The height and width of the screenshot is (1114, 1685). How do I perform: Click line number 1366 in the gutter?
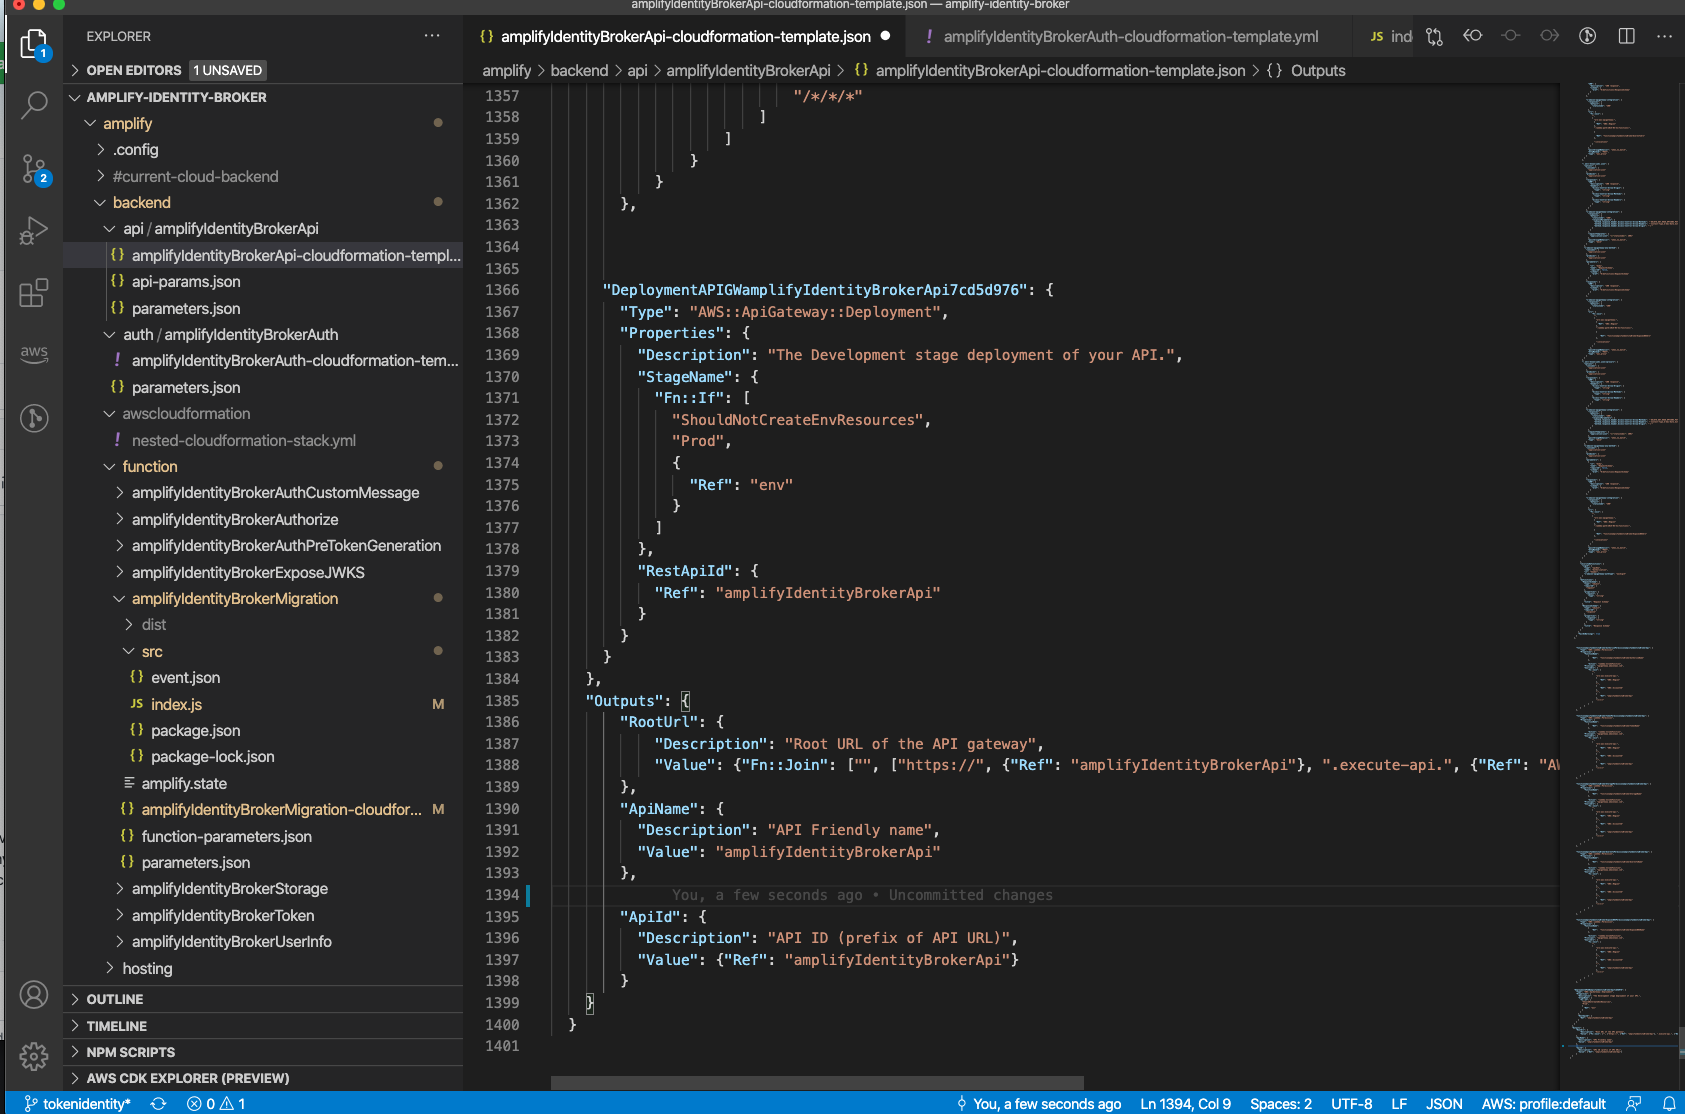(x=502, y=290)
